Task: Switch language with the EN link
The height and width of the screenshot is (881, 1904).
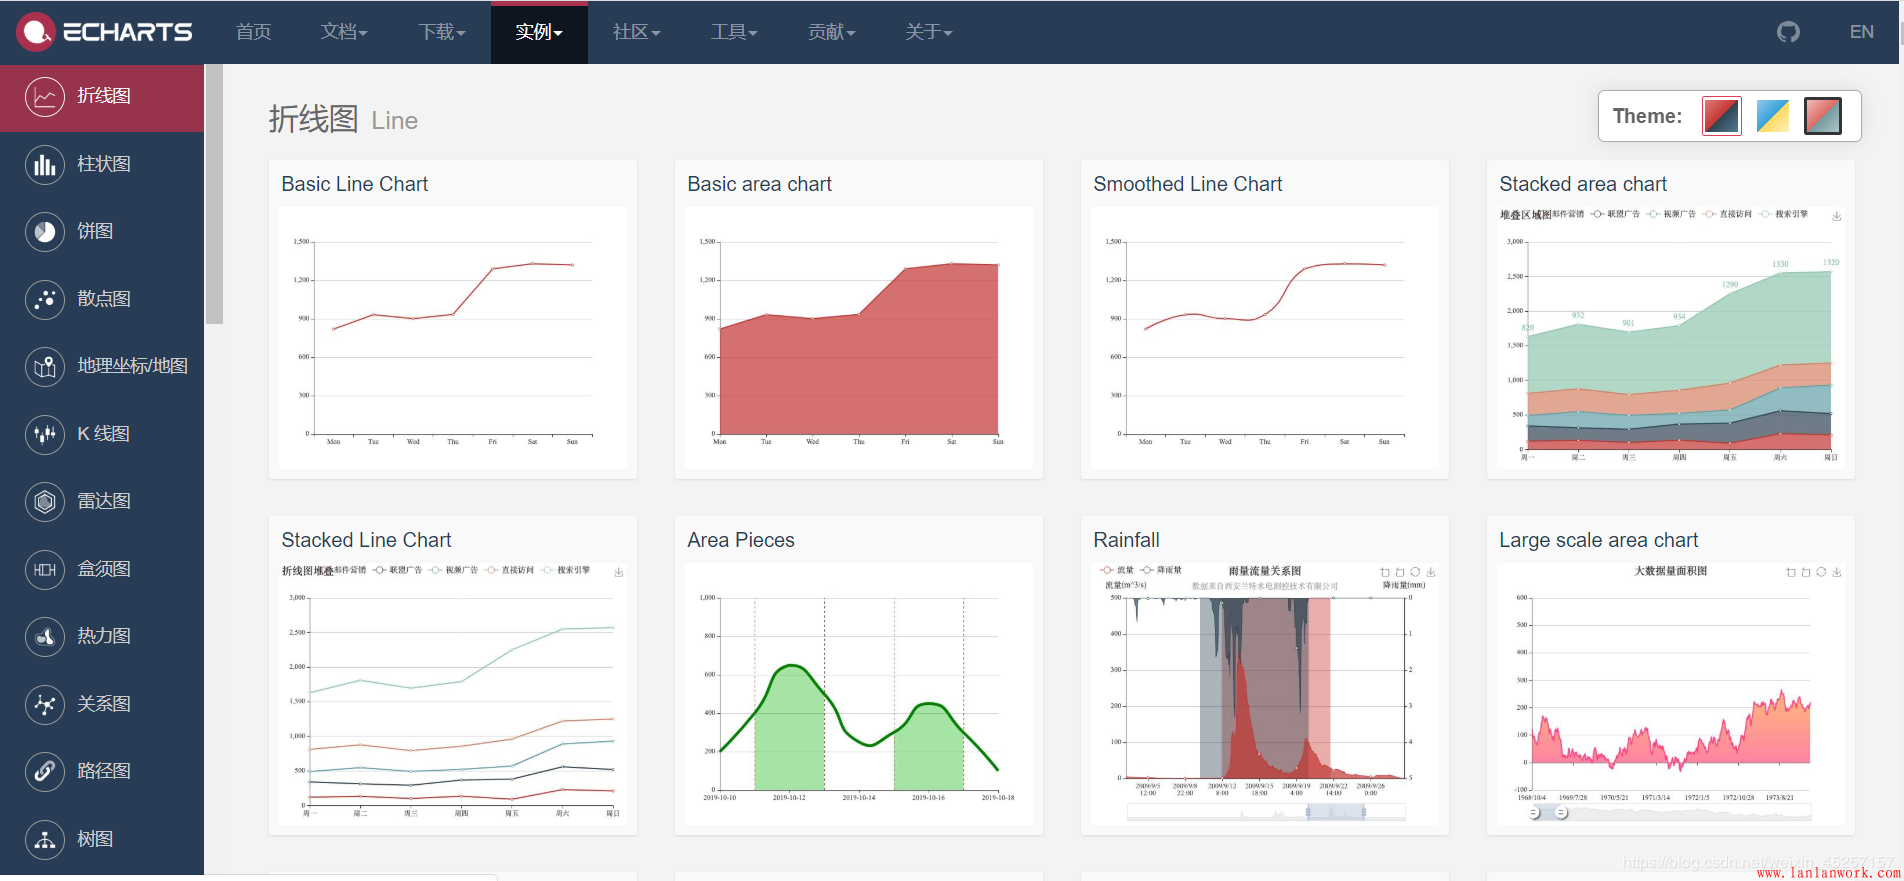Action: 1861,32
